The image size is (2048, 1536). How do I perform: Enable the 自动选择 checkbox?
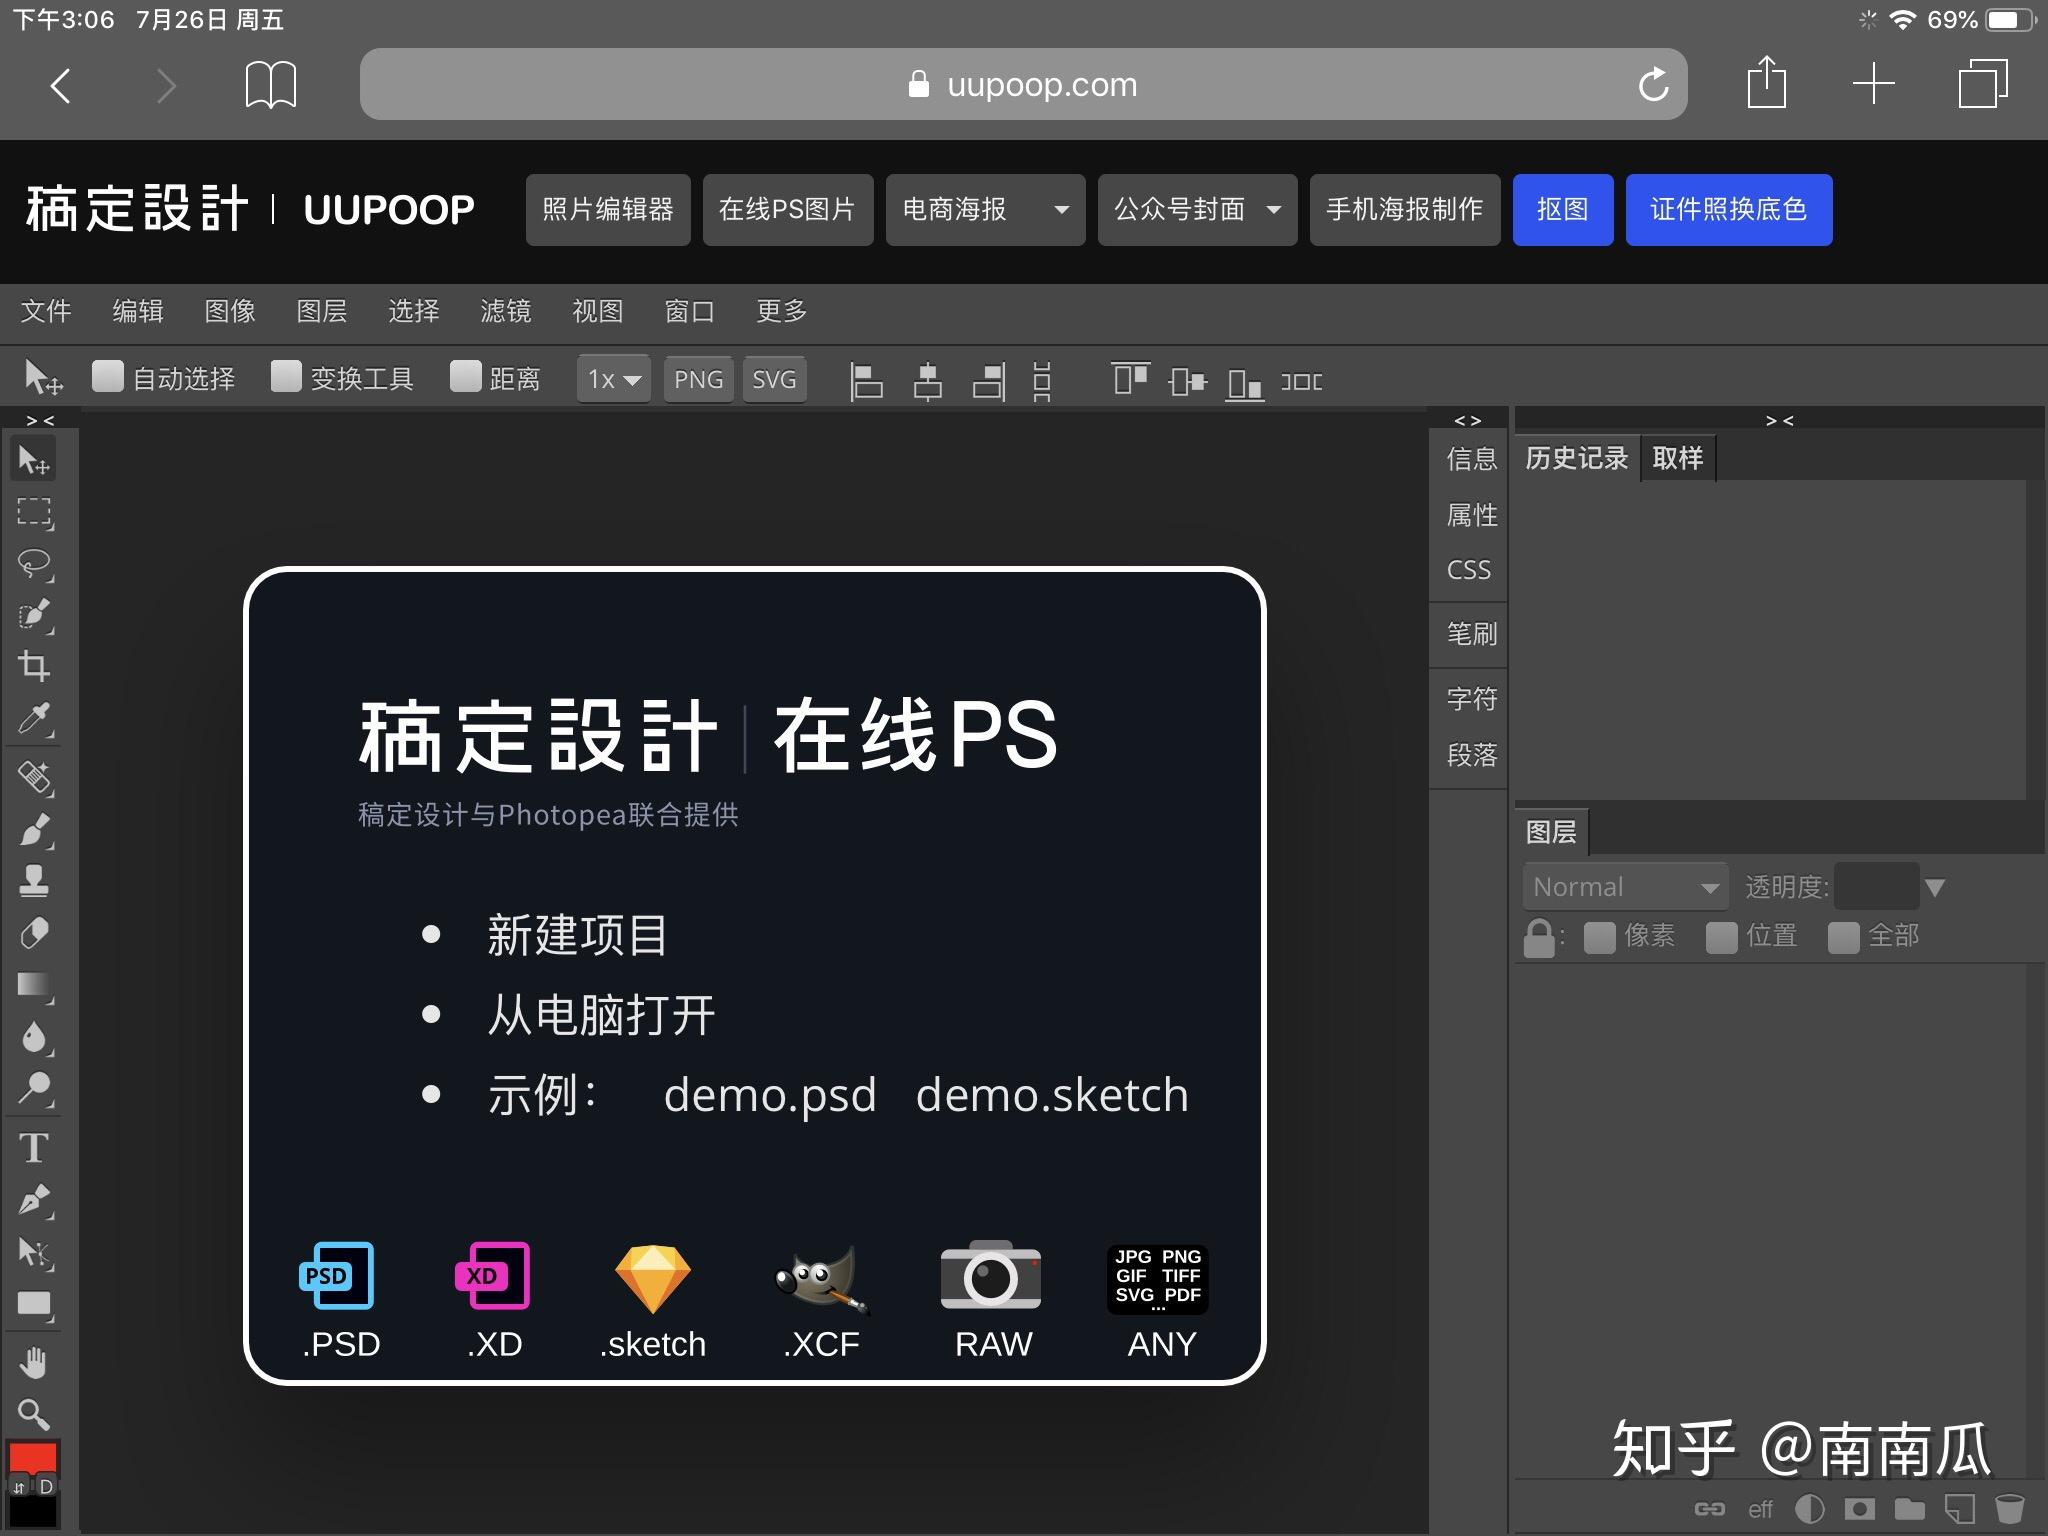coord(108,377)
